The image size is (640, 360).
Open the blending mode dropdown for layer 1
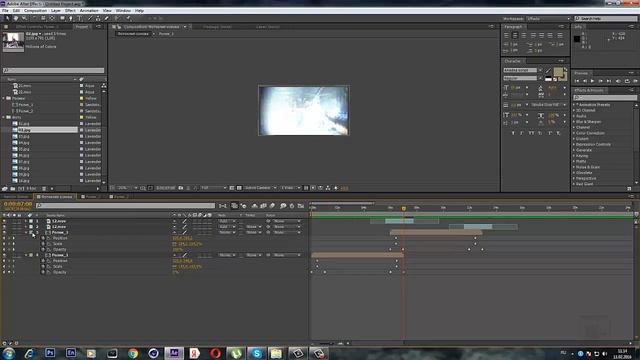point(228,221)
